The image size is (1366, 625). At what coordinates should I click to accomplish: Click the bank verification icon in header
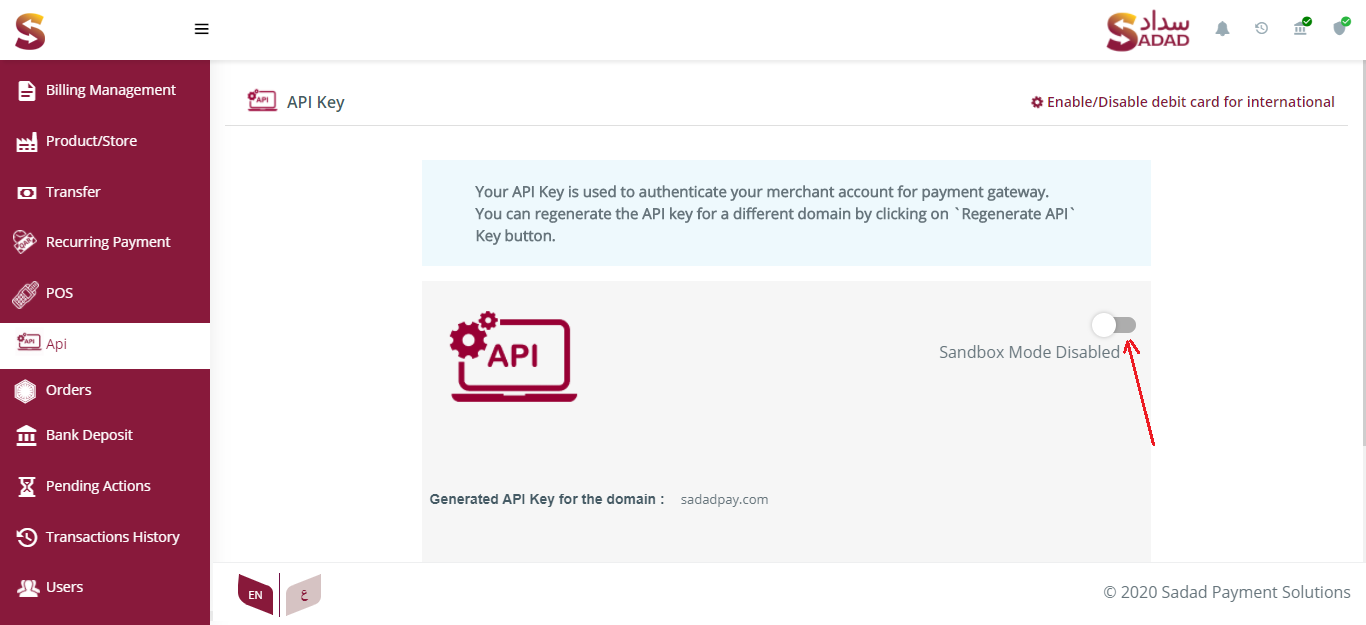(x=1300, y=28)
